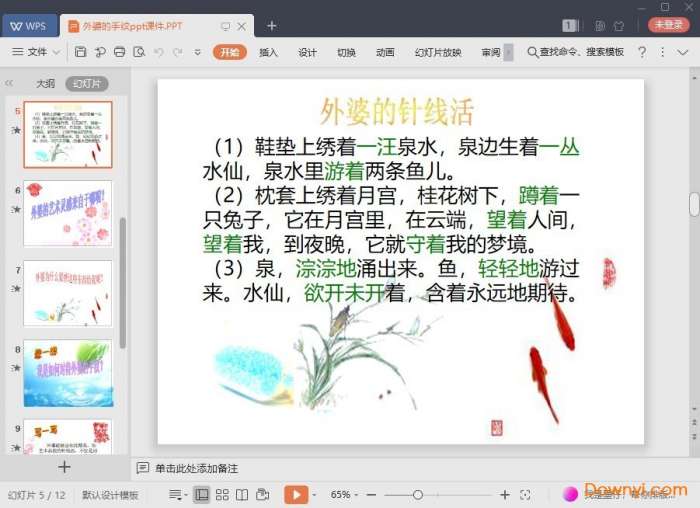This screenshot has width=700, height=508.
Task: Zoom in with plus button
Action: point(504,495)
